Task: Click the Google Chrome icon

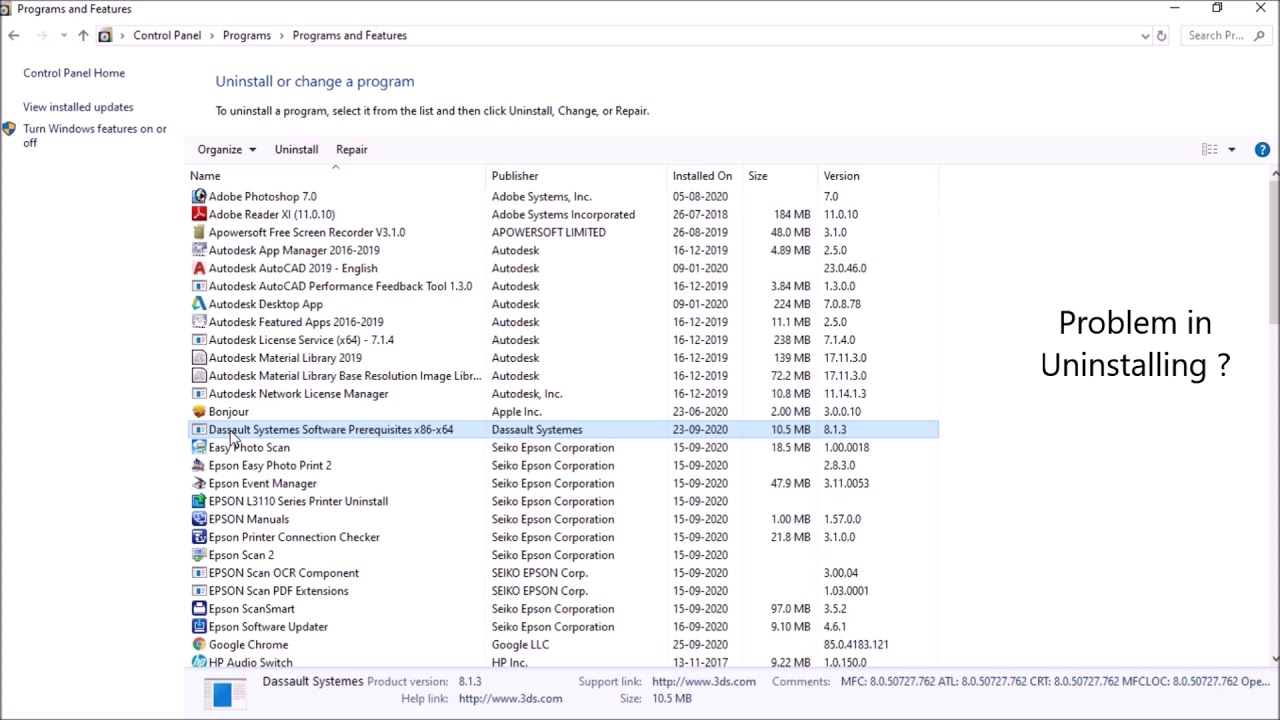Action: [x=199, y=645]
